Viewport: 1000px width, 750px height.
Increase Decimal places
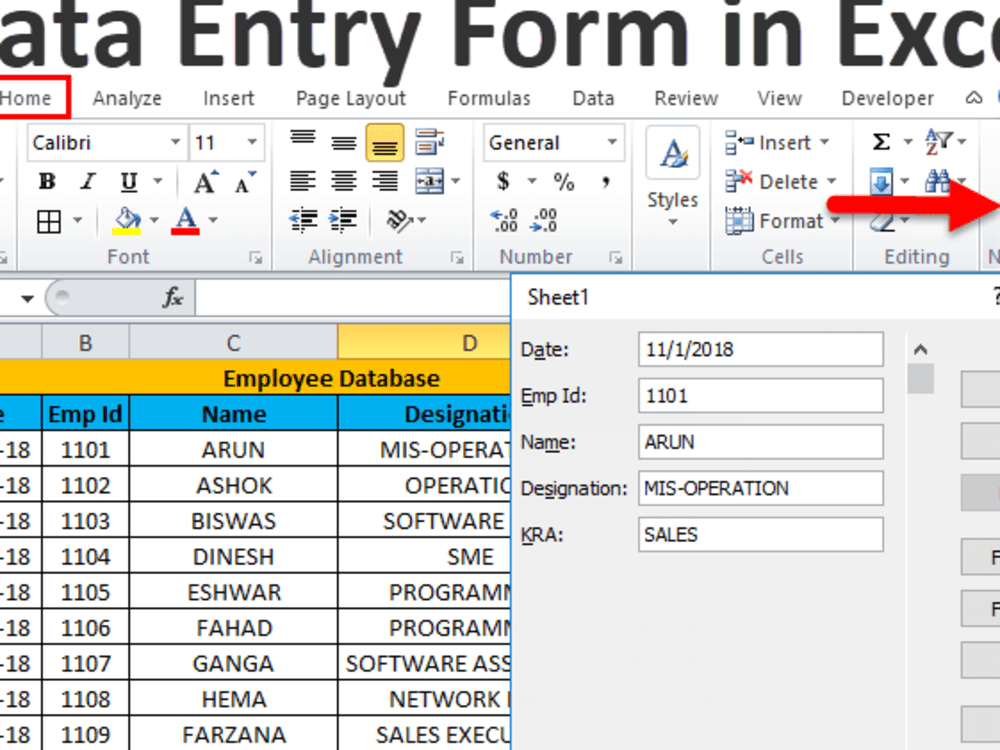click(x=504, y=221)
